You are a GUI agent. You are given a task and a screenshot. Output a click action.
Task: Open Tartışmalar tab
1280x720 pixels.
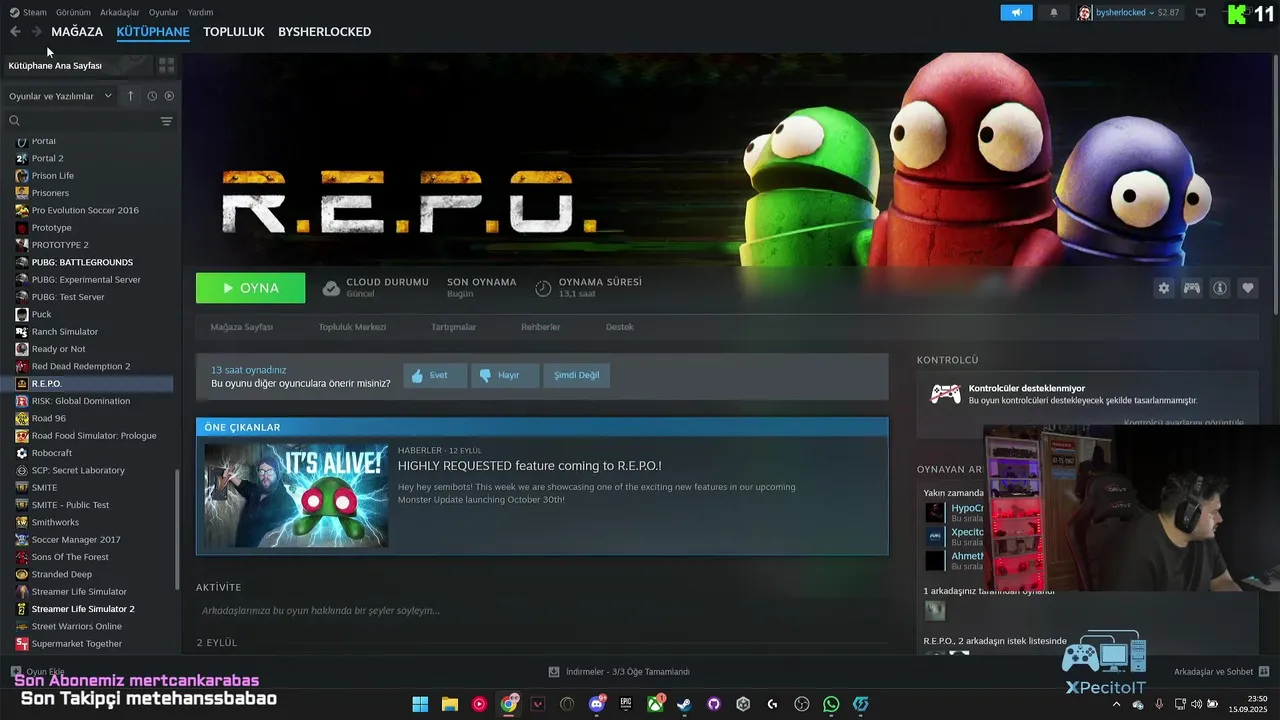tap(453, 327)
